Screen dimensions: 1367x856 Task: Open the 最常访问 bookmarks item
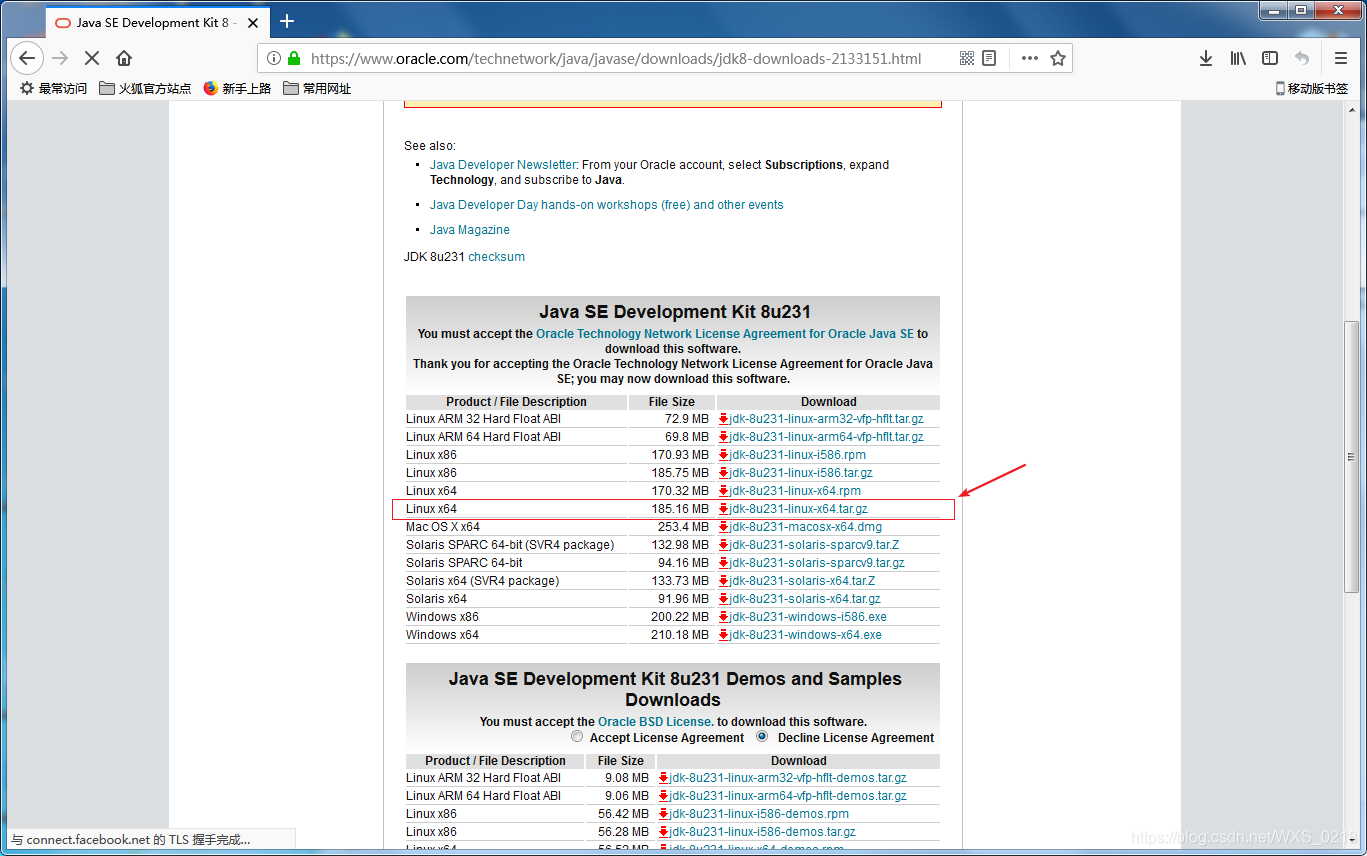pyautogui.click(x=54, y=88)
